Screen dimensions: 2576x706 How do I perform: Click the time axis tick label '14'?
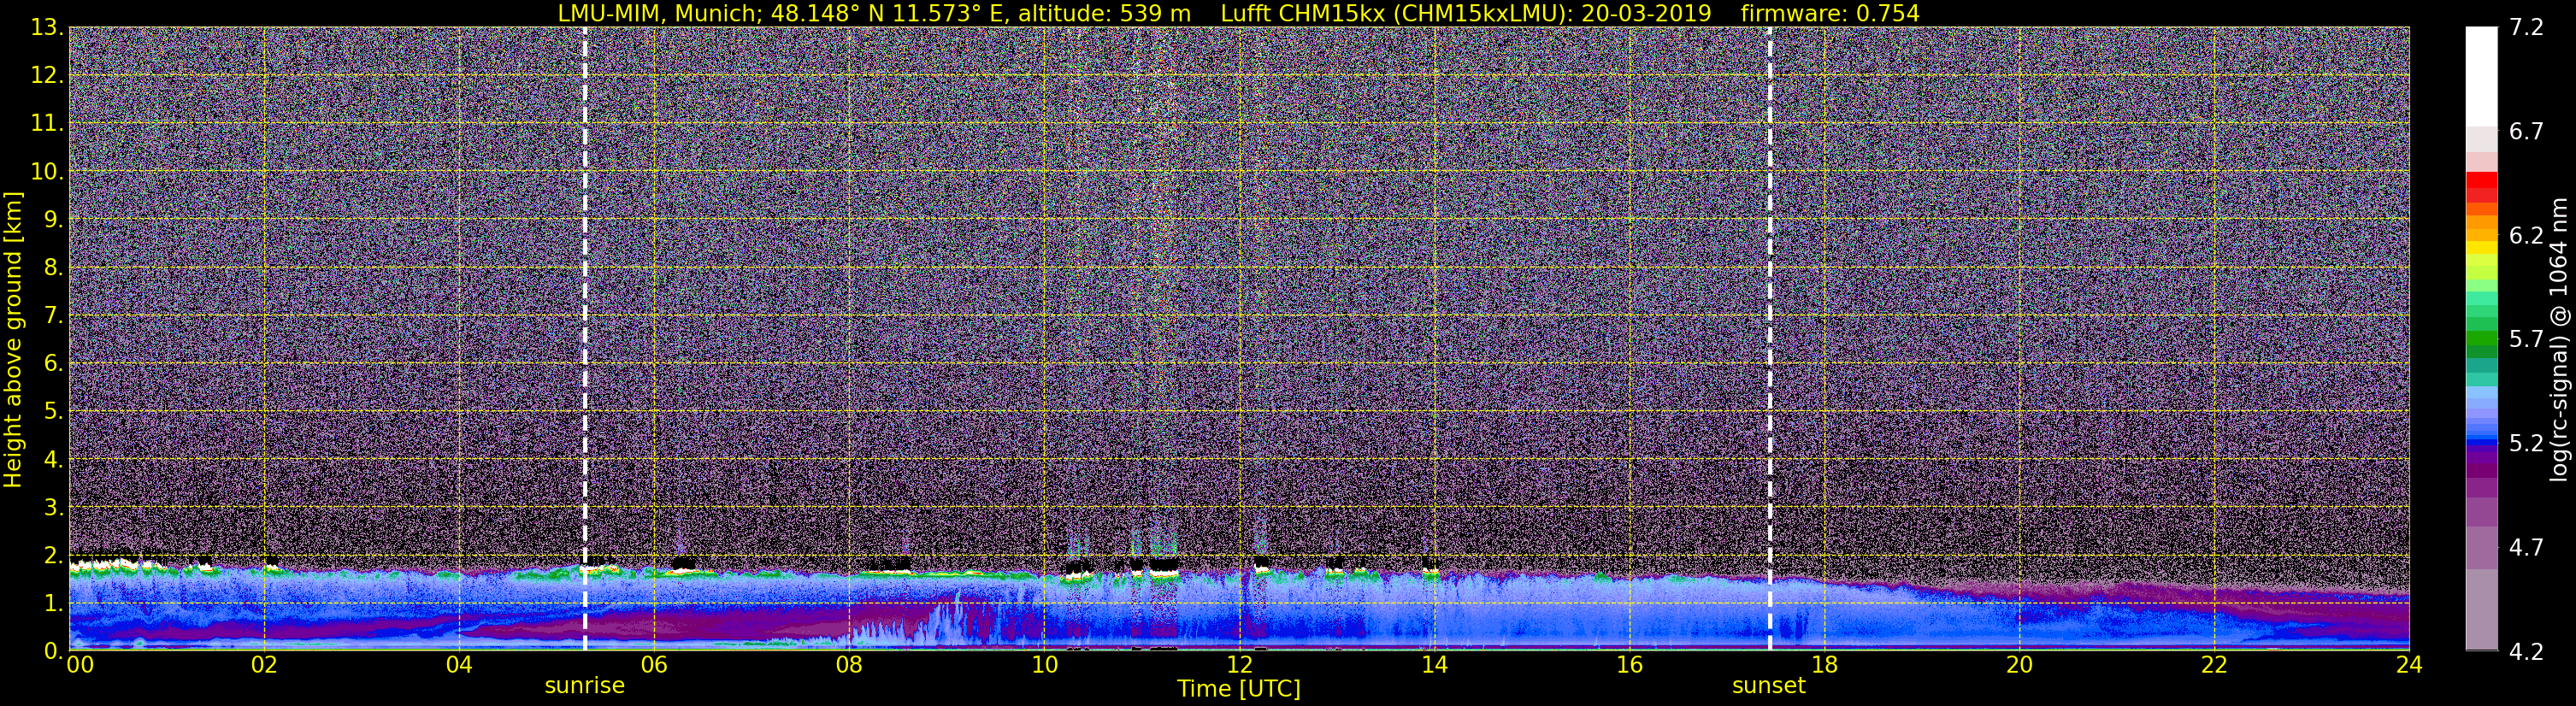[1434, 665]
